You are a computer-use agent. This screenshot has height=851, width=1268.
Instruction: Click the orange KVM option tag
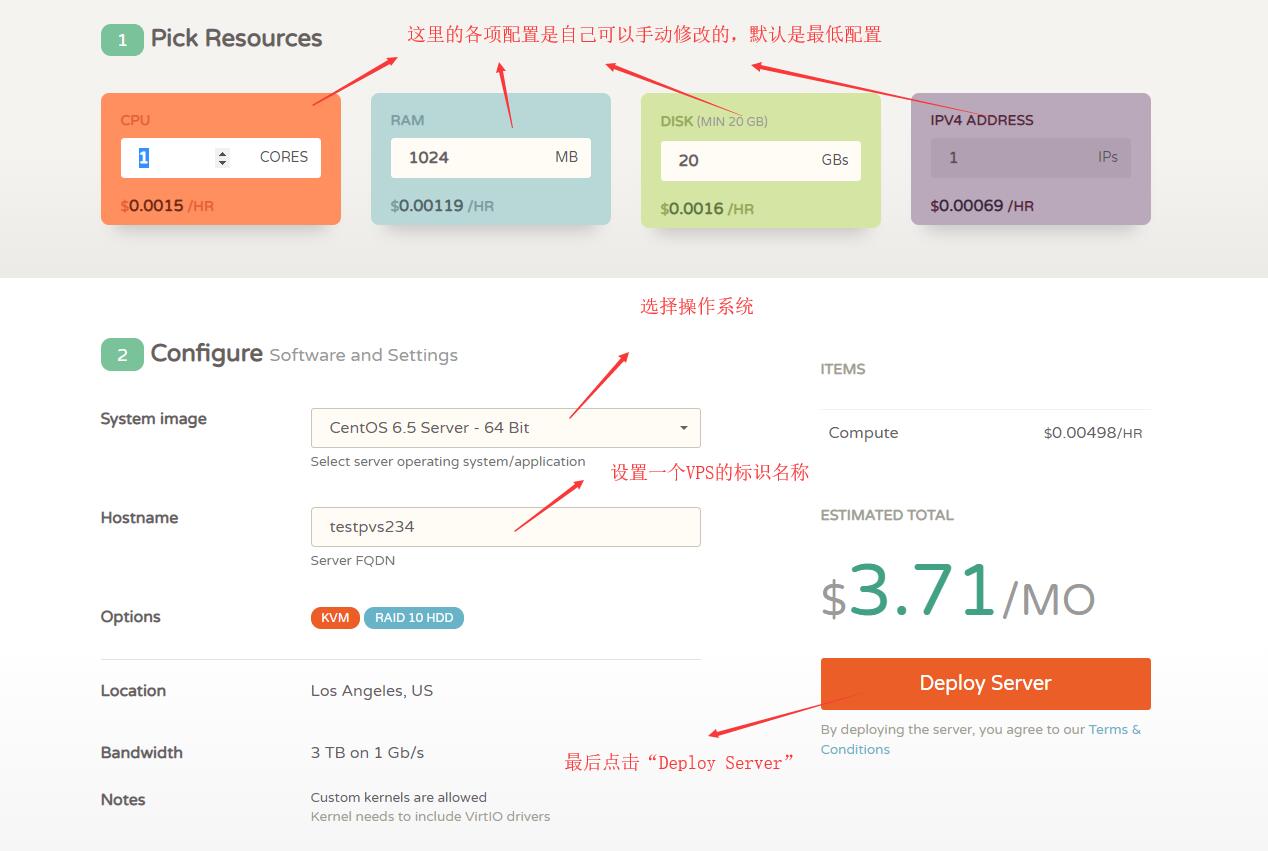[x=335, y=618]
